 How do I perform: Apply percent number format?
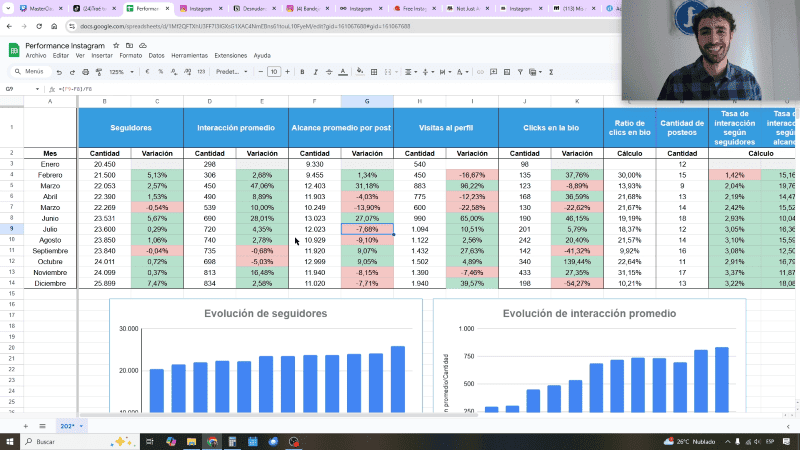click(161, 72)
